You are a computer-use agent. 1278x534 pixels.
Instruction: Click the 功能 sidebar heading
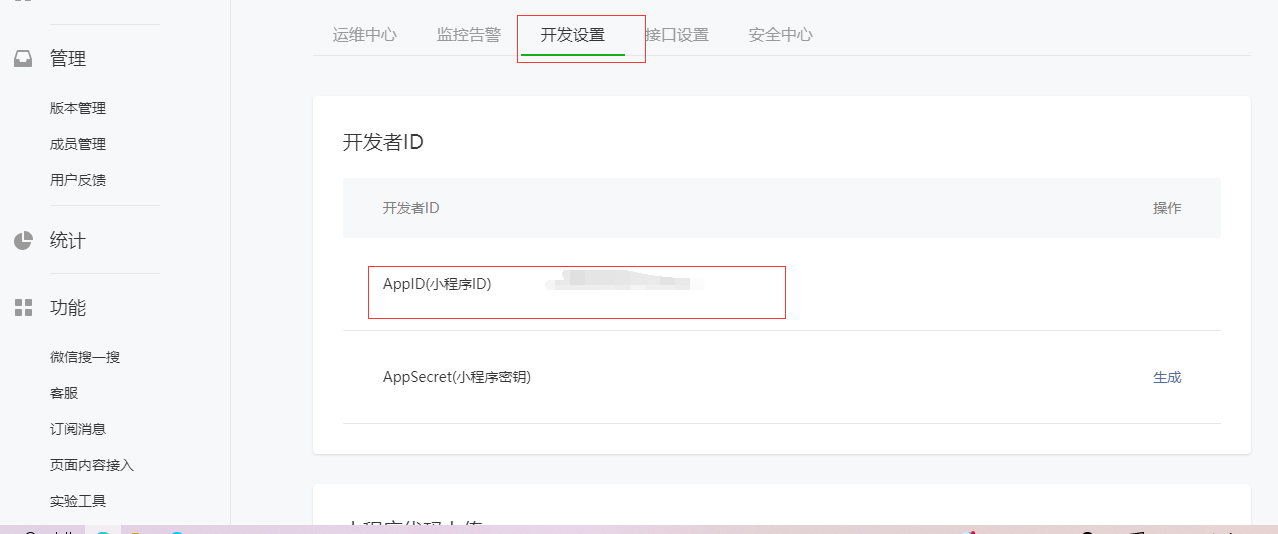(68, 308)
